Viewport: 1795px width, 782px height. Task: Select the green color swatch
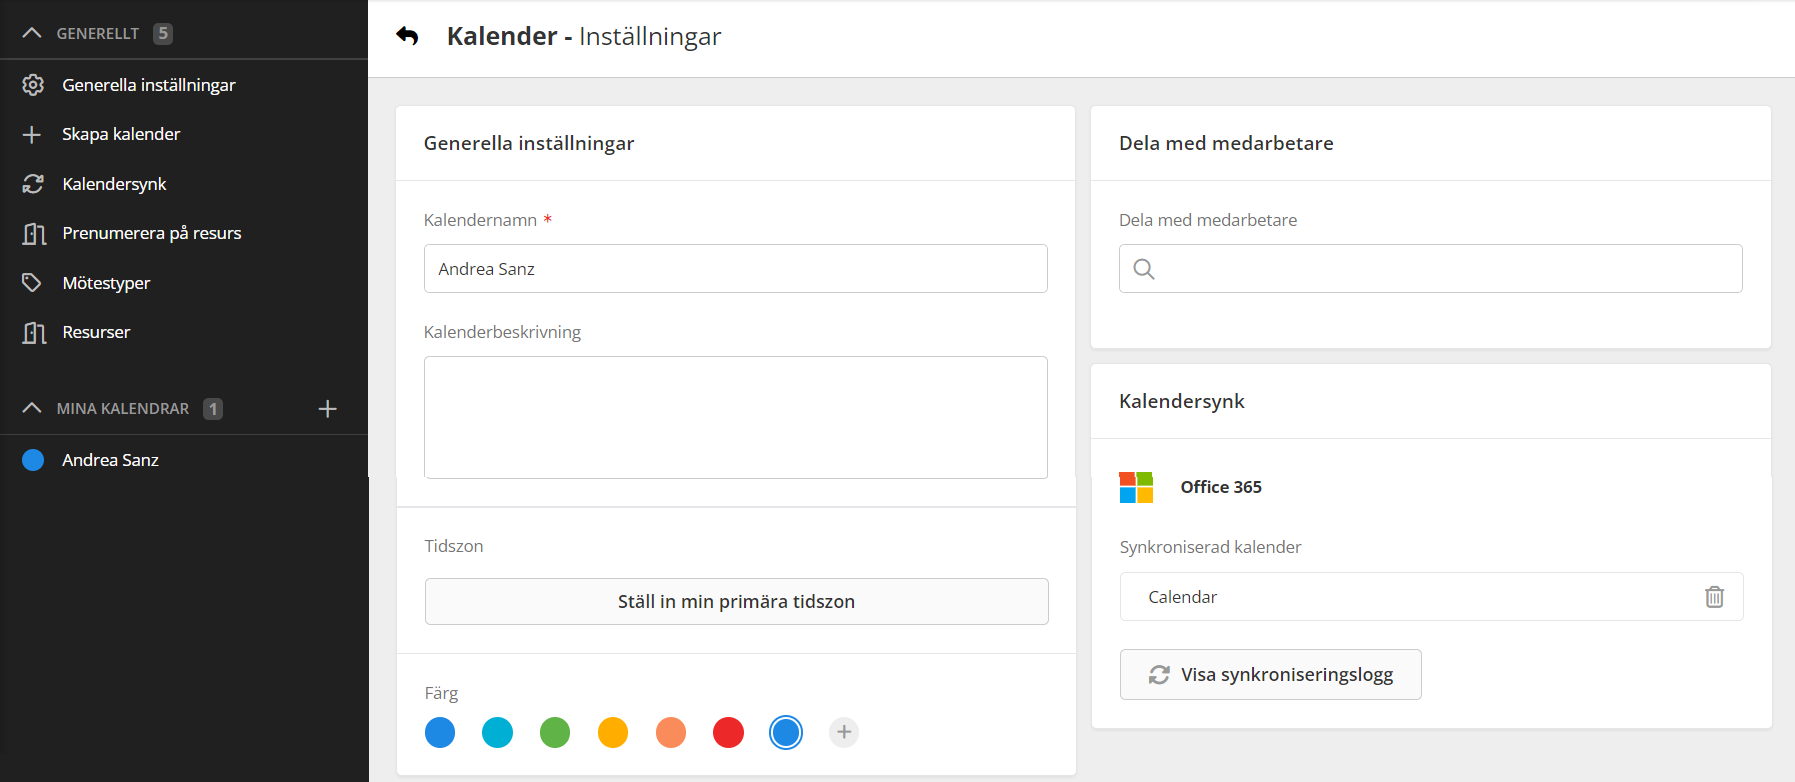click(555, 733)
